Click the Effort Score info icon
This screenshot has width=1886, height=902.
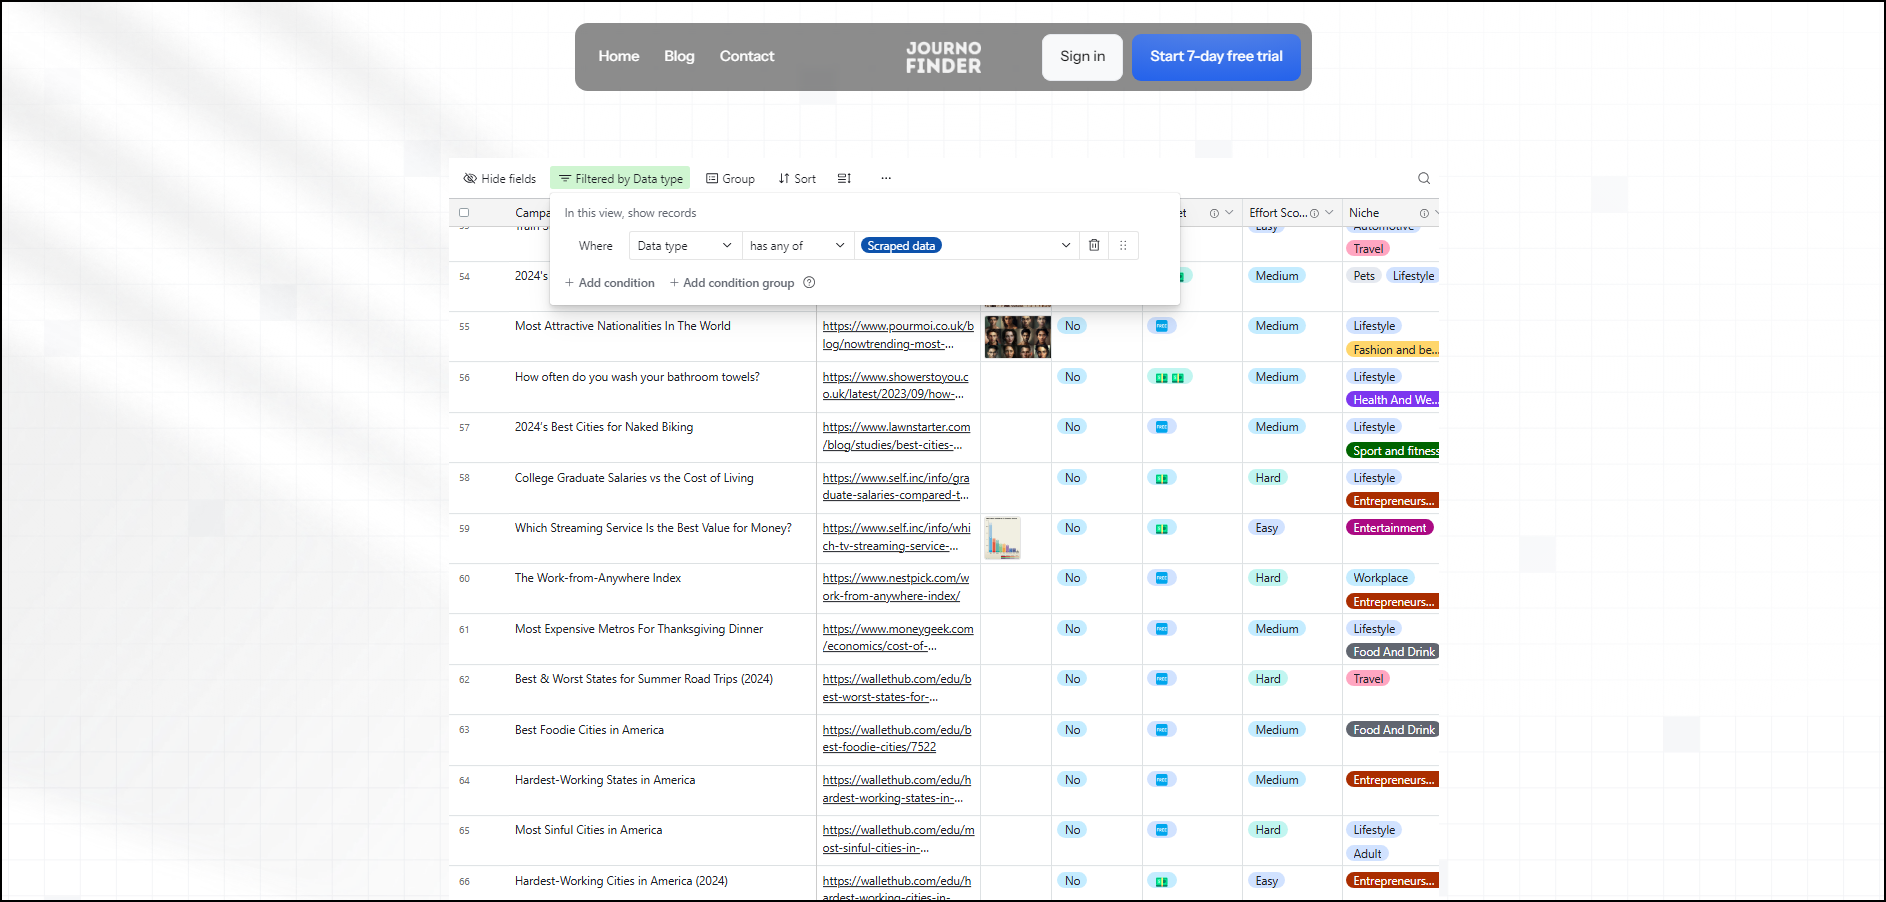[1314, 213]
